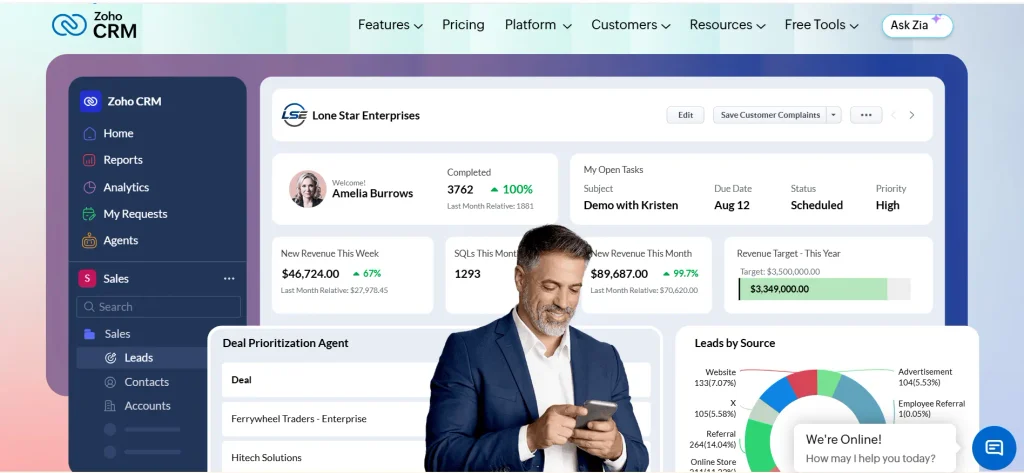Click the 3762 completed count
The image size is (1024, 473).
click(460, 189)
